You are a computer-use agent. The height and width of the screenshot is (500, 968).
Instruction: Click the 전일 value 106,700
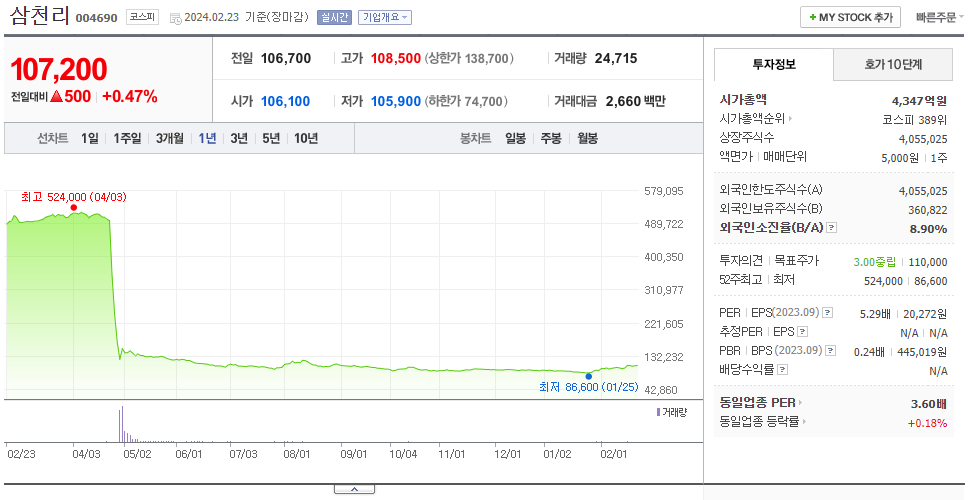pyautogui.click(x=286, y=59)
